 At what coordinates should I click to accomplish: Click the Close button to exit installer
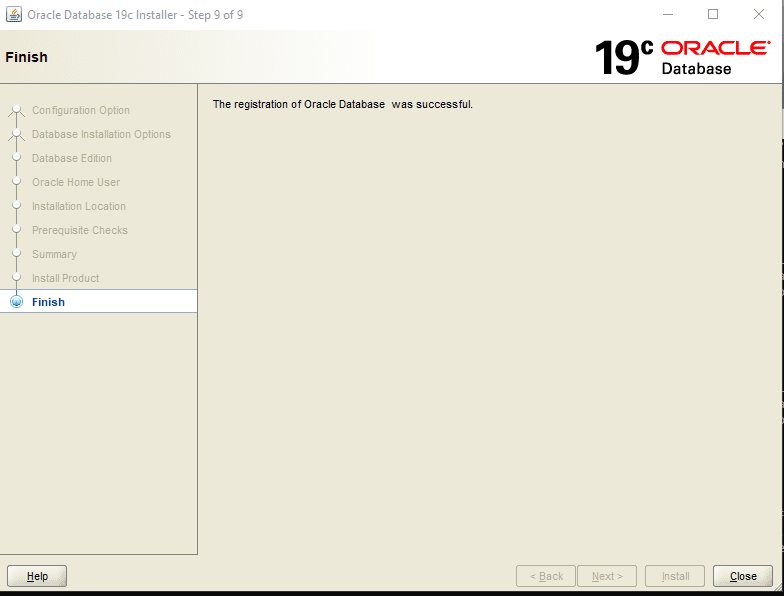742,576
